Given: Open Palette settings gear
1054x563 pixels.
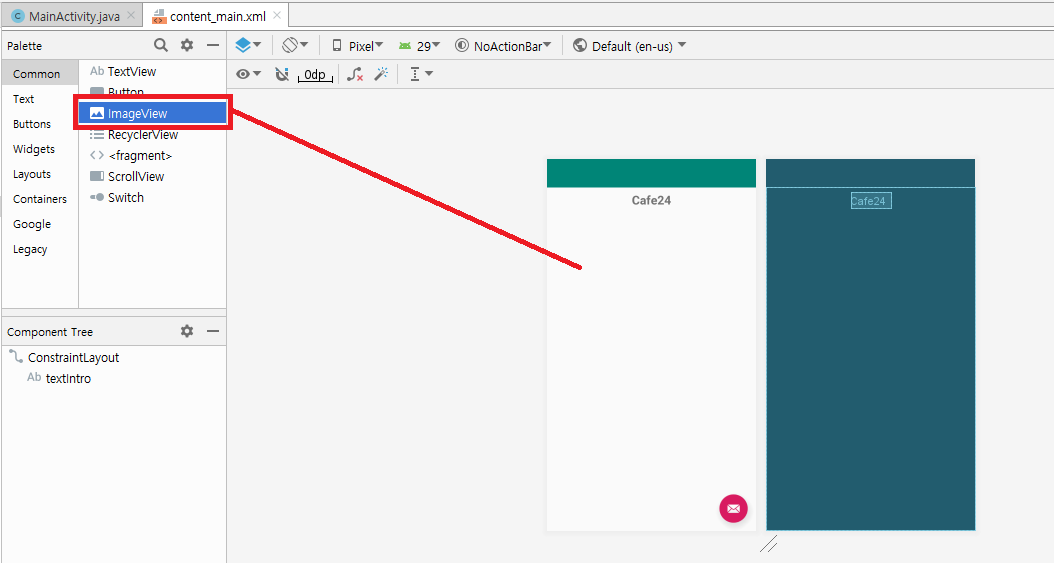Looking at the screenshot, I should tap(187, 45).
